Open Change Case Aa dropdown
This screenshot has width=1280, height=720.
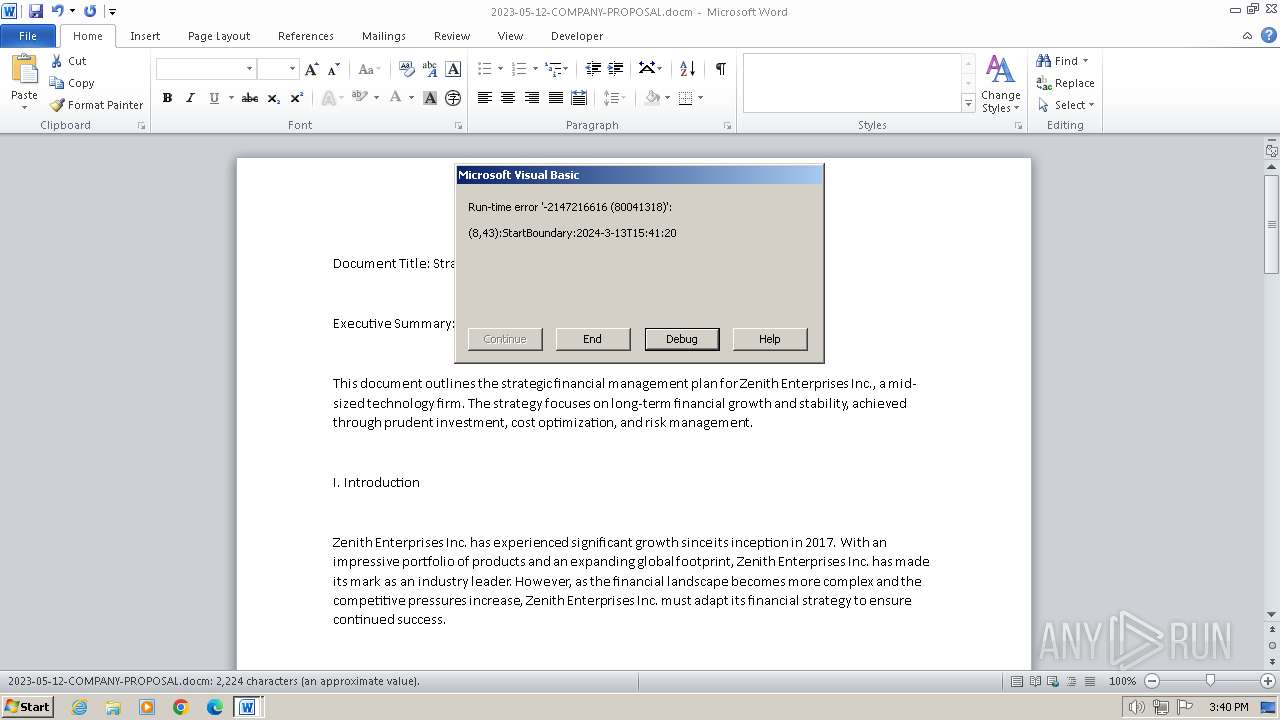point(369,69)
